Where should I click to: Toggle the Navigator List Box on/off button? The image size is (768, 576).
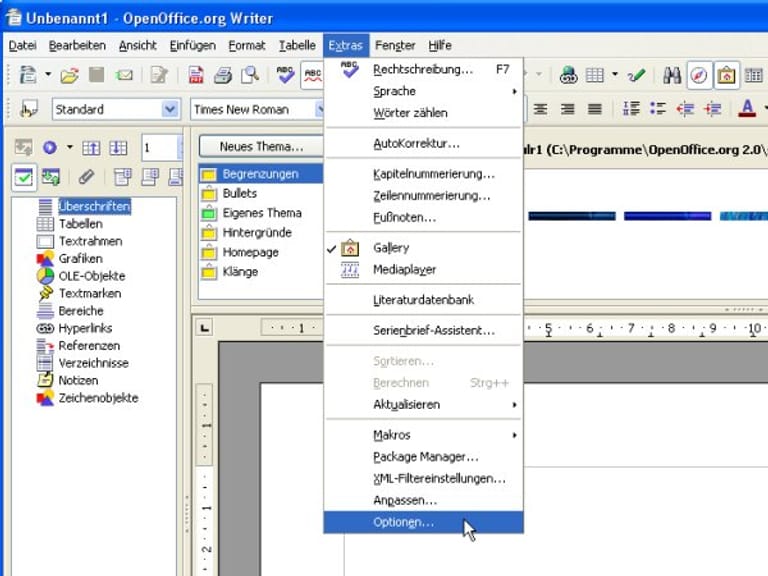click(24, 177)
